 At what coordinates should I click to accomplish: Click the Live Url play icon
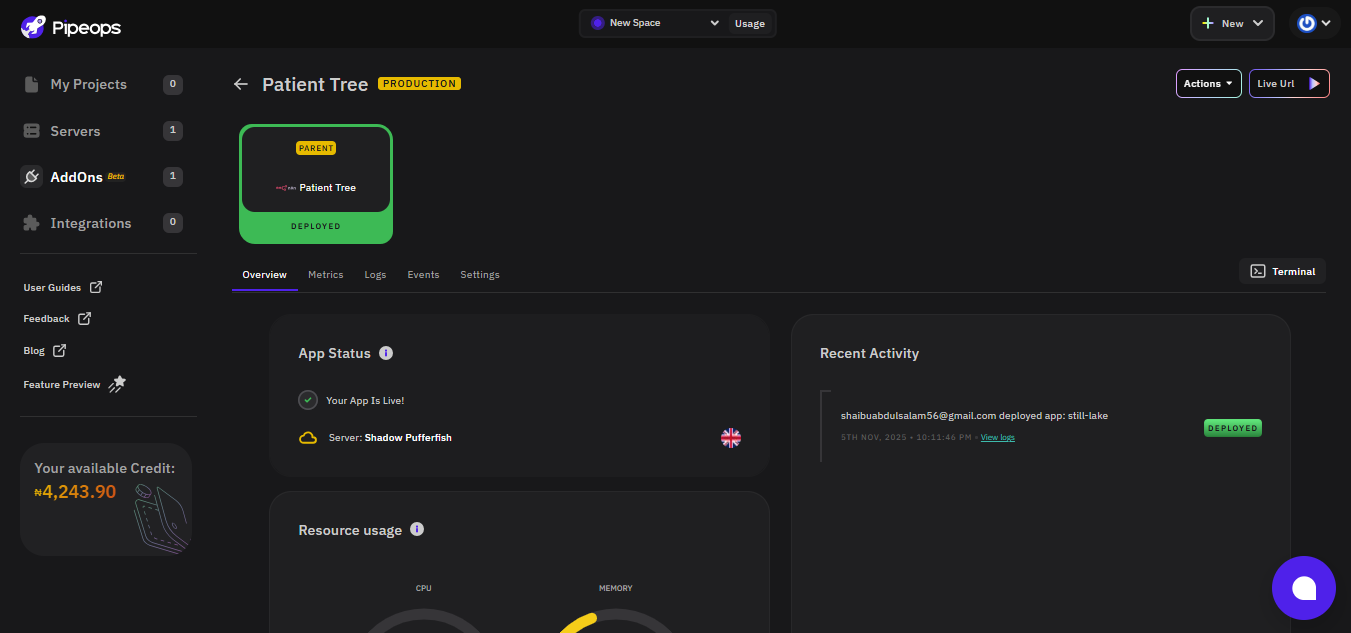[1314, 84]
